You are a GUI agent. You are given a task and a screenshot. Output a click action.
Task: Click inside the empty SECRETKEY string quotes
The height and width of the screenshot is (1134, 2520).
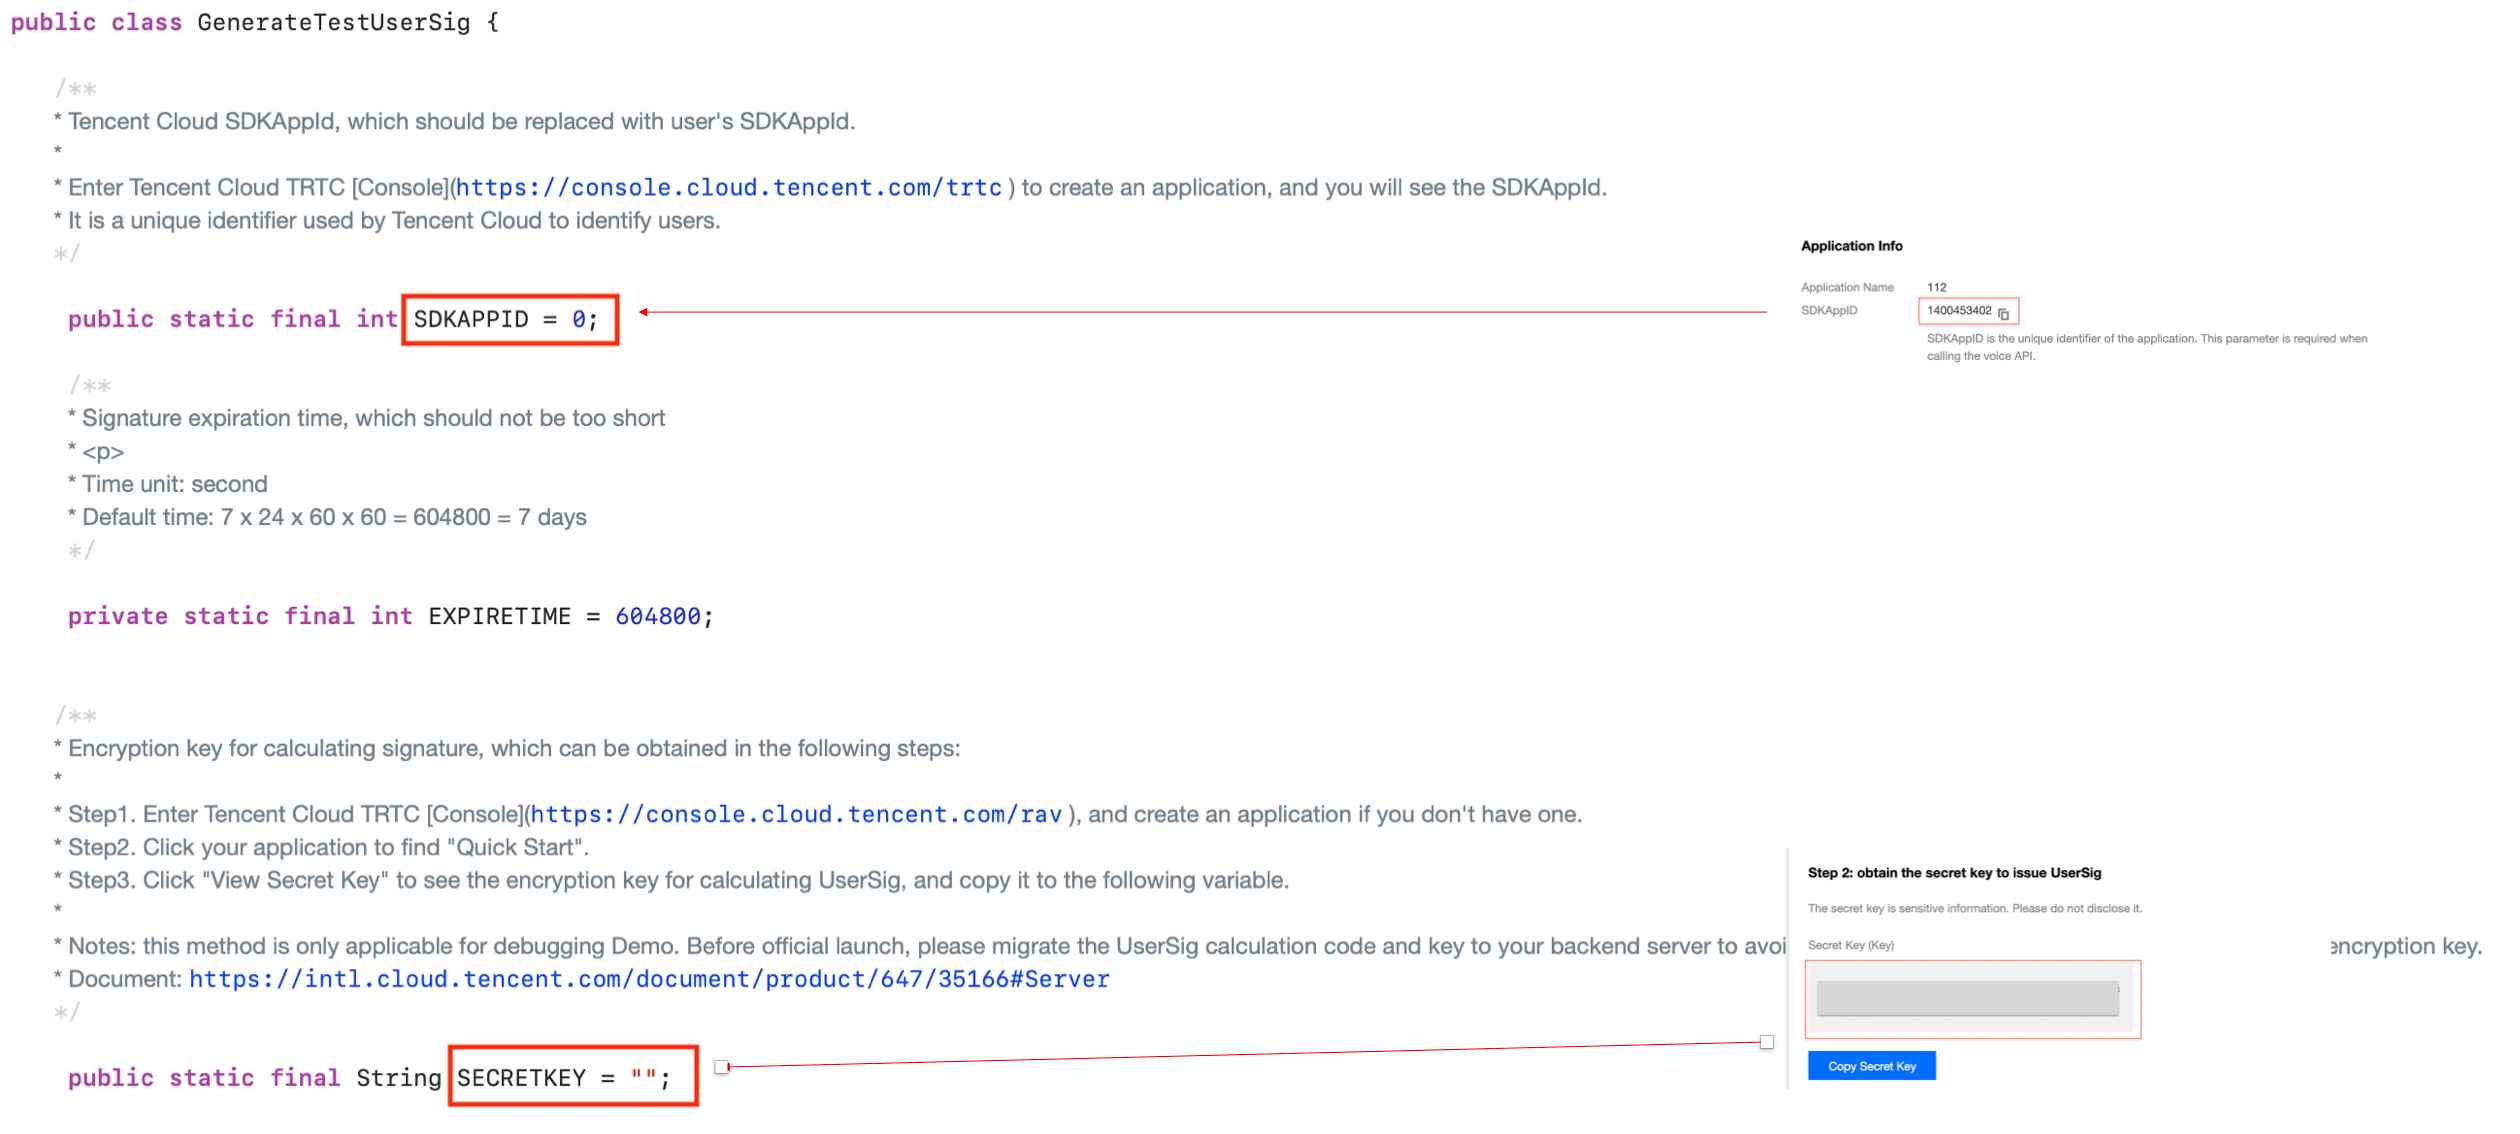point(643,1078)
